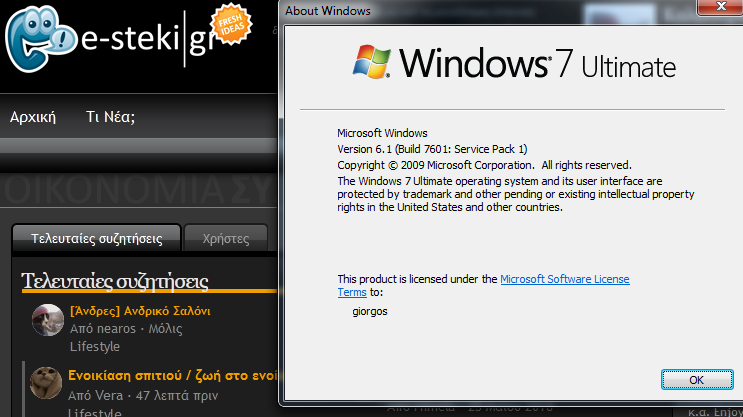The image size is (743, 417).
Task: Click the Fresh Ideas orange badge
Action: click(231, 24)
